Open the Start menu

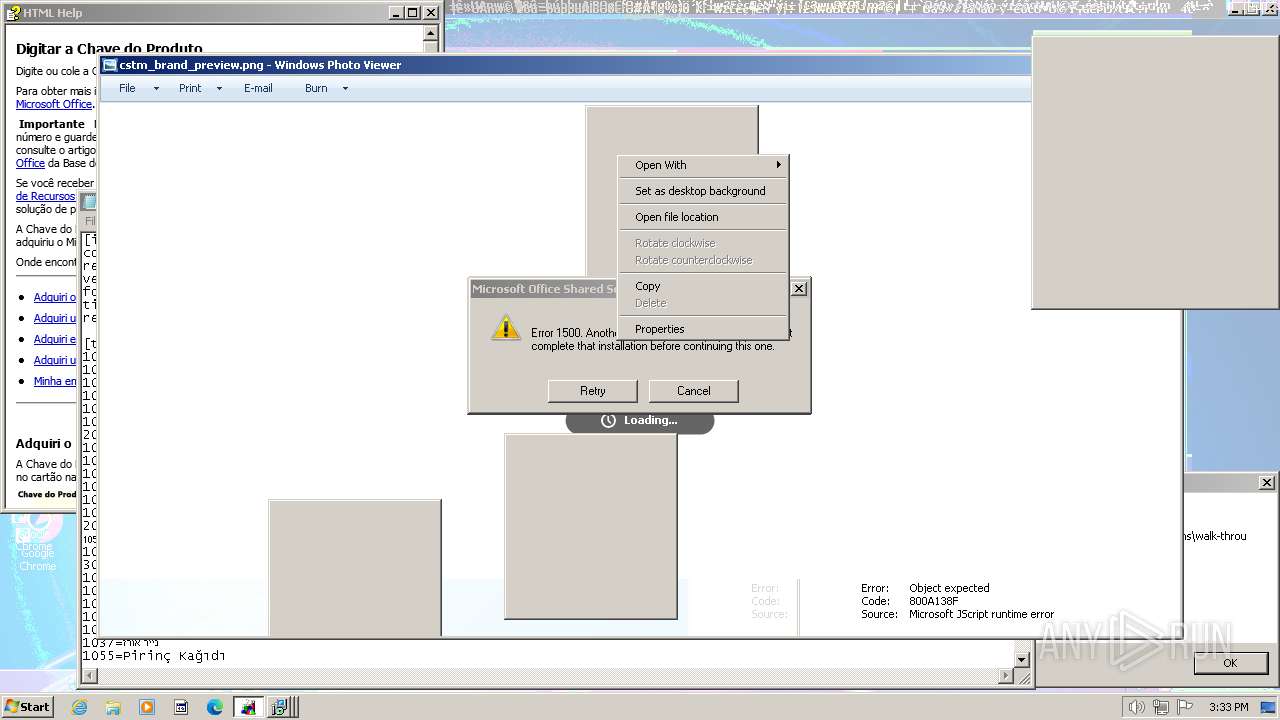click(27, 707)
